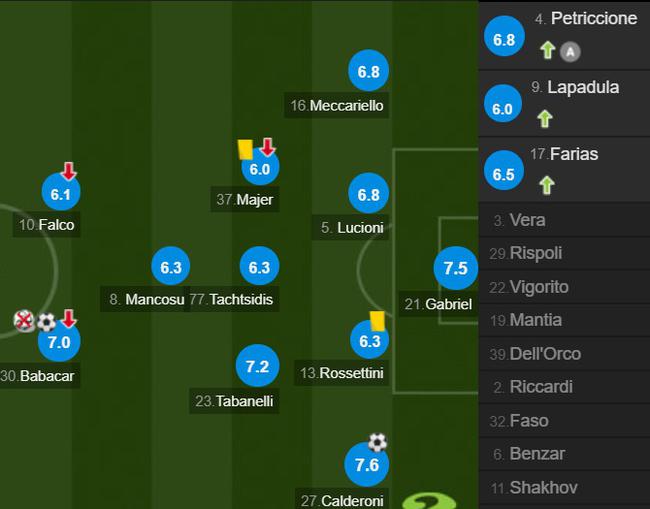
Task: Click Petriccione's assist badge icon
Action: click(570, 52)
